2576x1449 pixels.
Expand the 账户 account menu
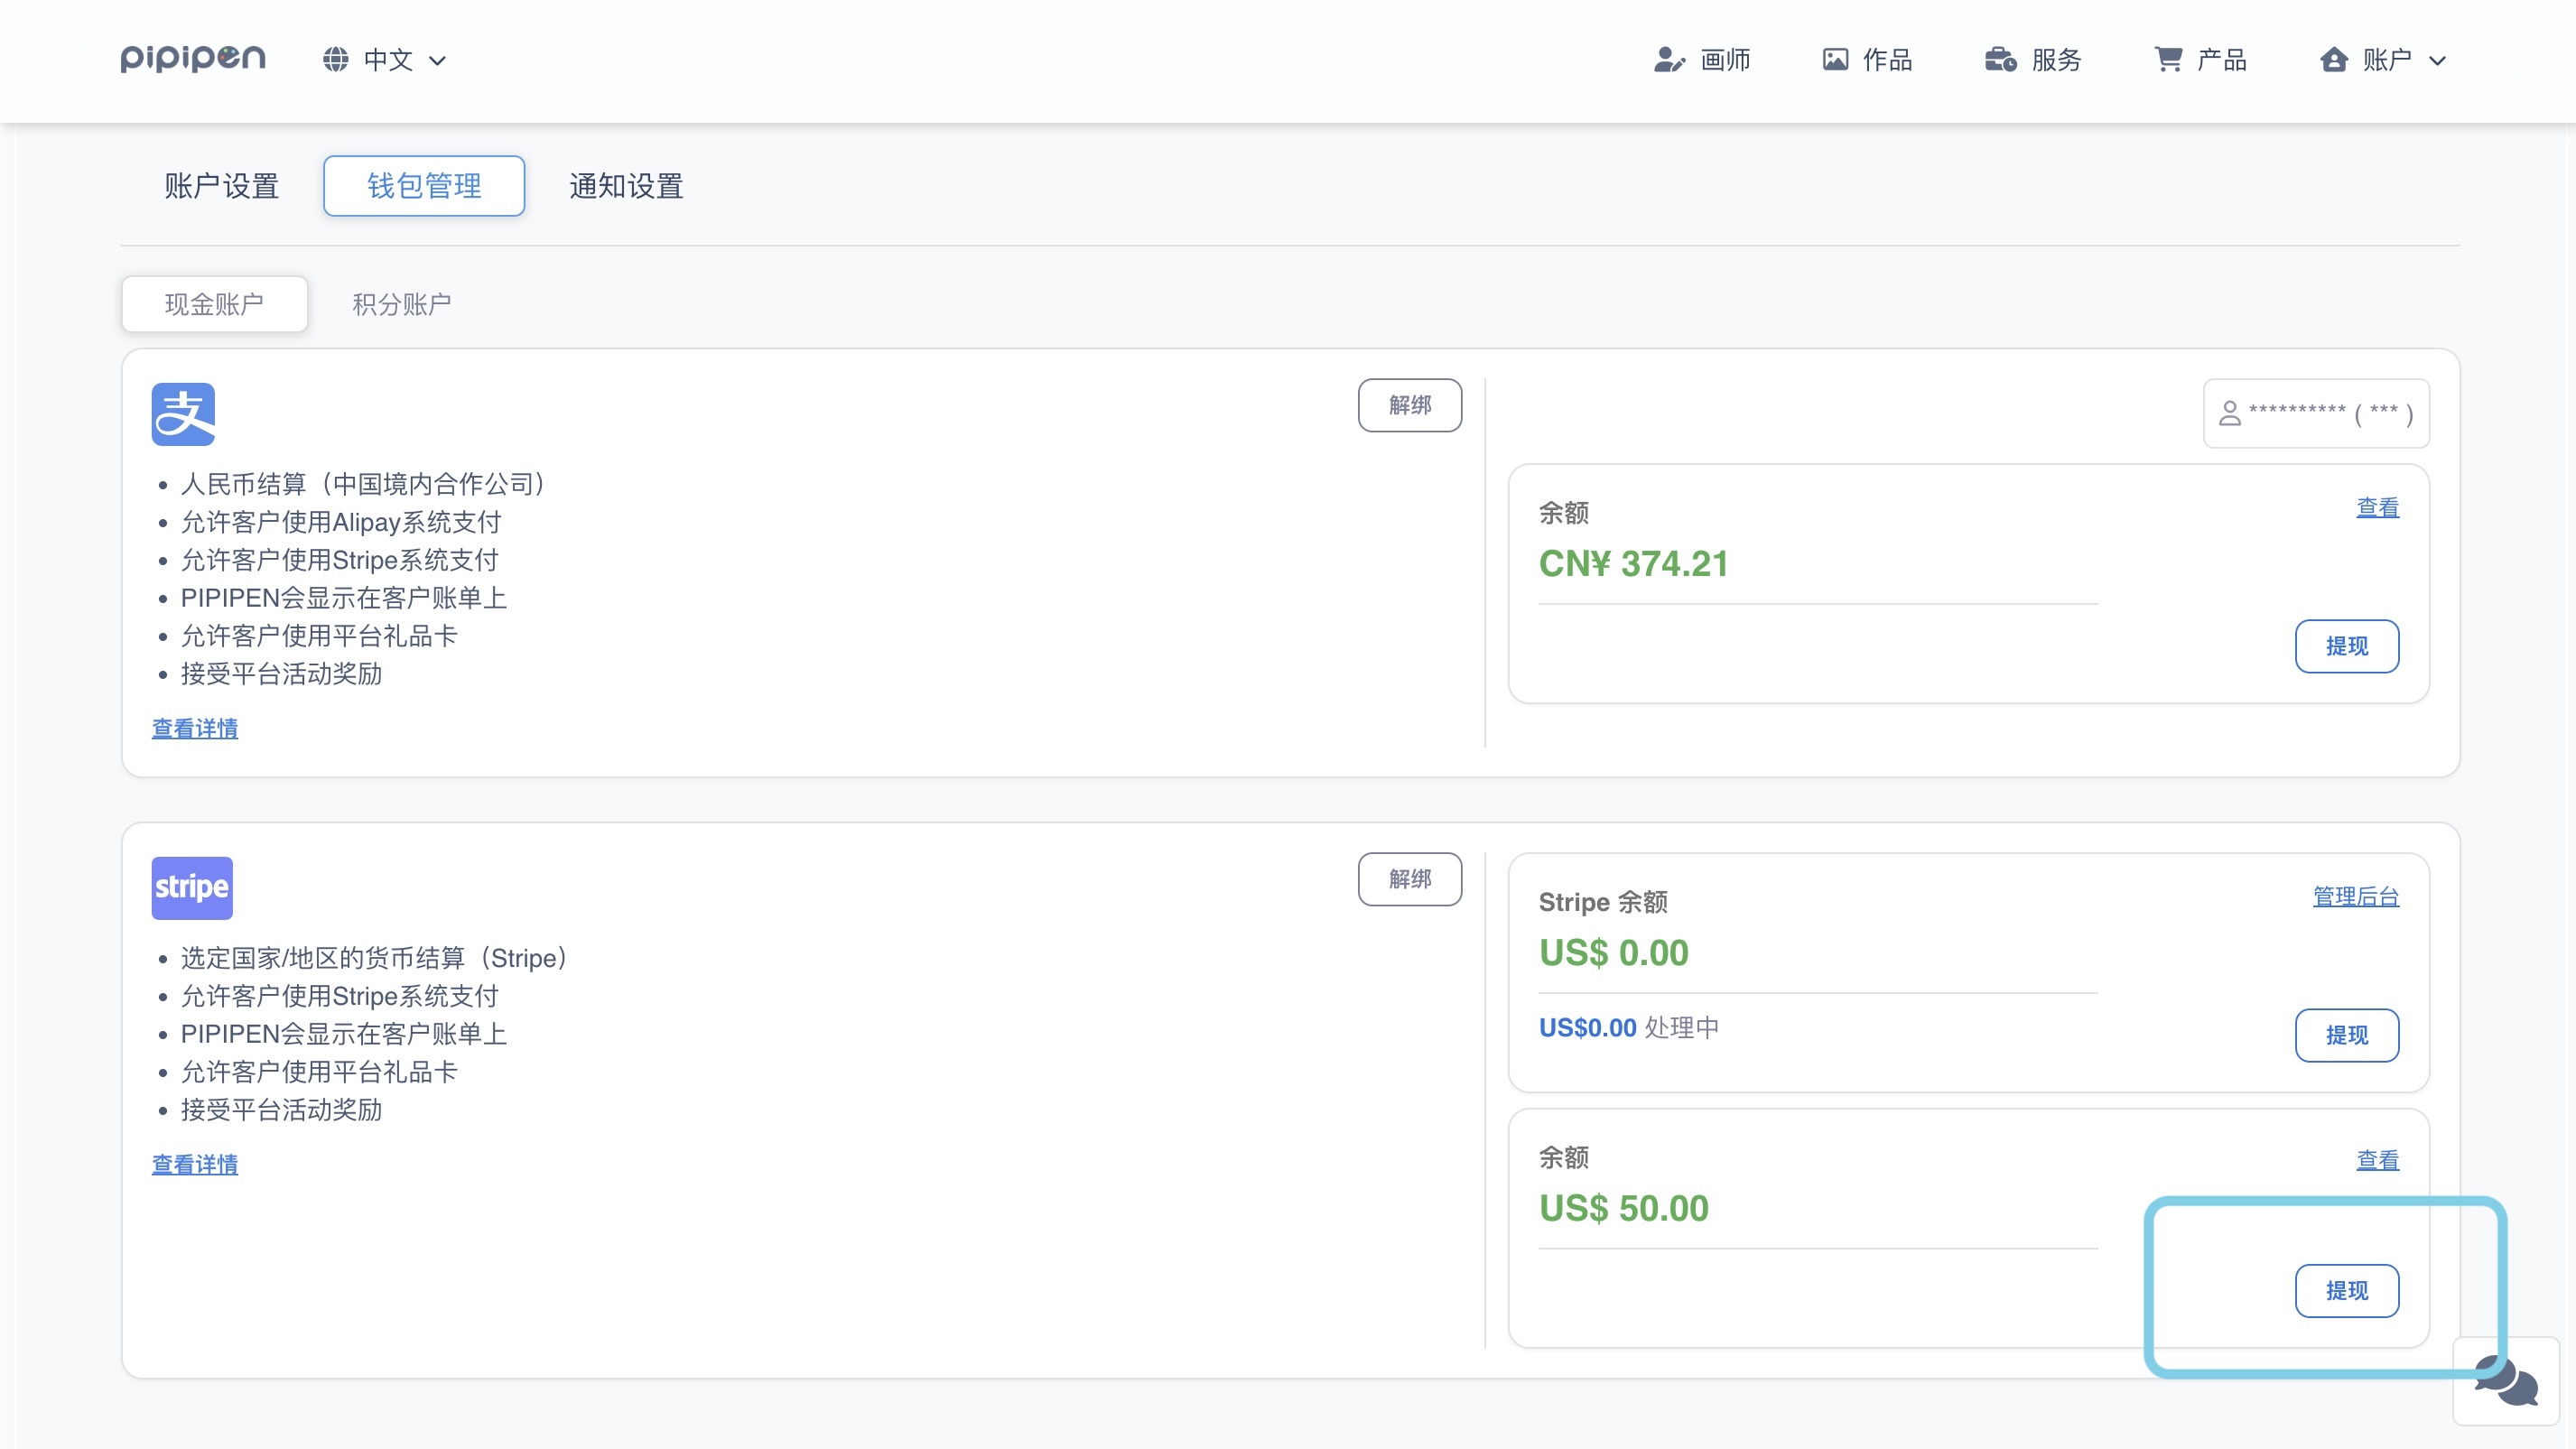(x=2384, y=60)
